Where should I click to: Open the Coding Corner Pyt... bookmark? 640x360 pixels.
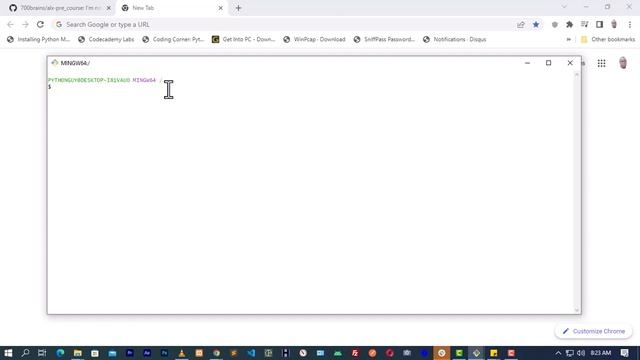(173, 39)
